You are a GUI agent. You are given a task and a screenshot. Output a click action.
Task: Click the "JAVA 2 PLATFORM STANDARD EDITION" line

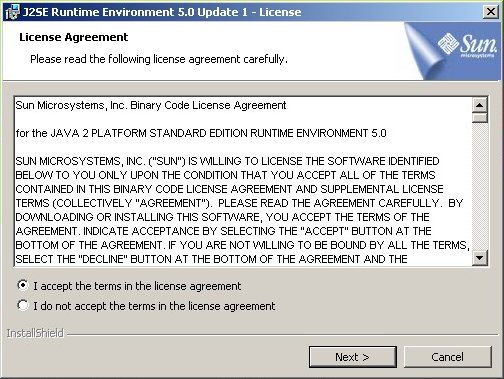[x=201, y=133]
